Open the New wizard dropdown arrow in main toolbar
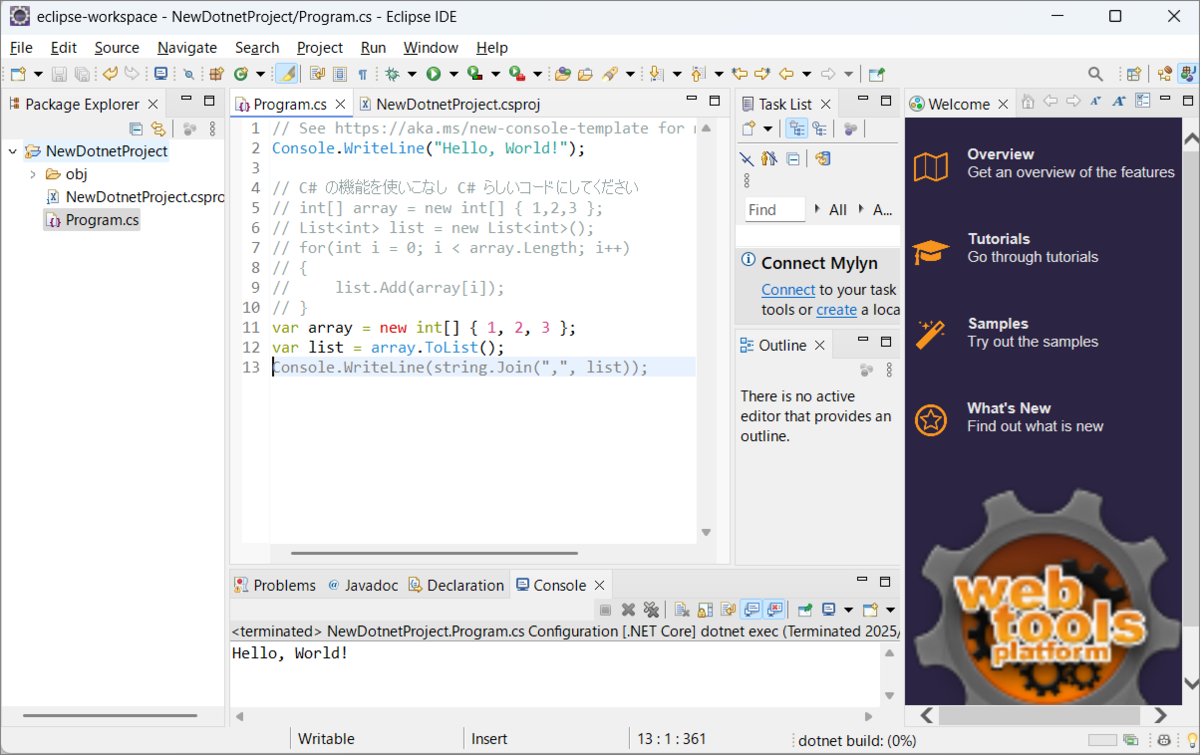The image size is (1200, 755). [x=38, y=74]
